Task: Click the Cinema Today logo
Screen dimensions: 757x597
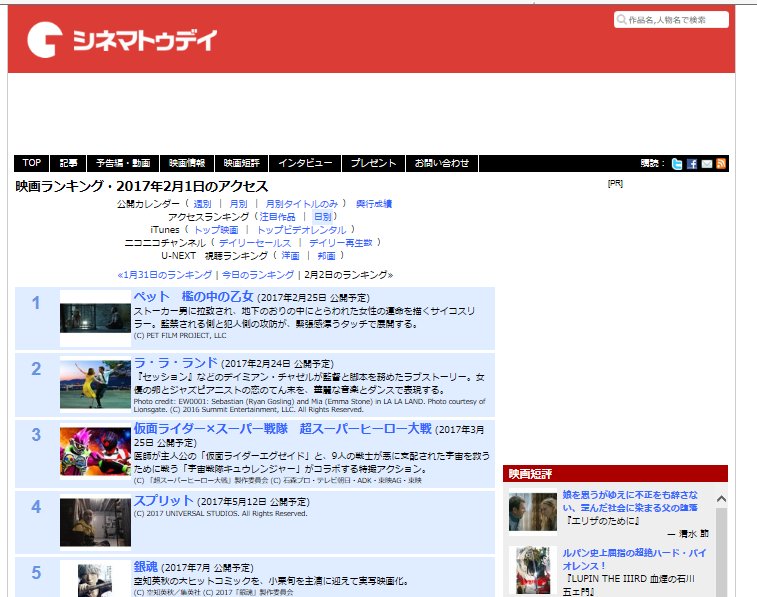Action: click(122, 40)
